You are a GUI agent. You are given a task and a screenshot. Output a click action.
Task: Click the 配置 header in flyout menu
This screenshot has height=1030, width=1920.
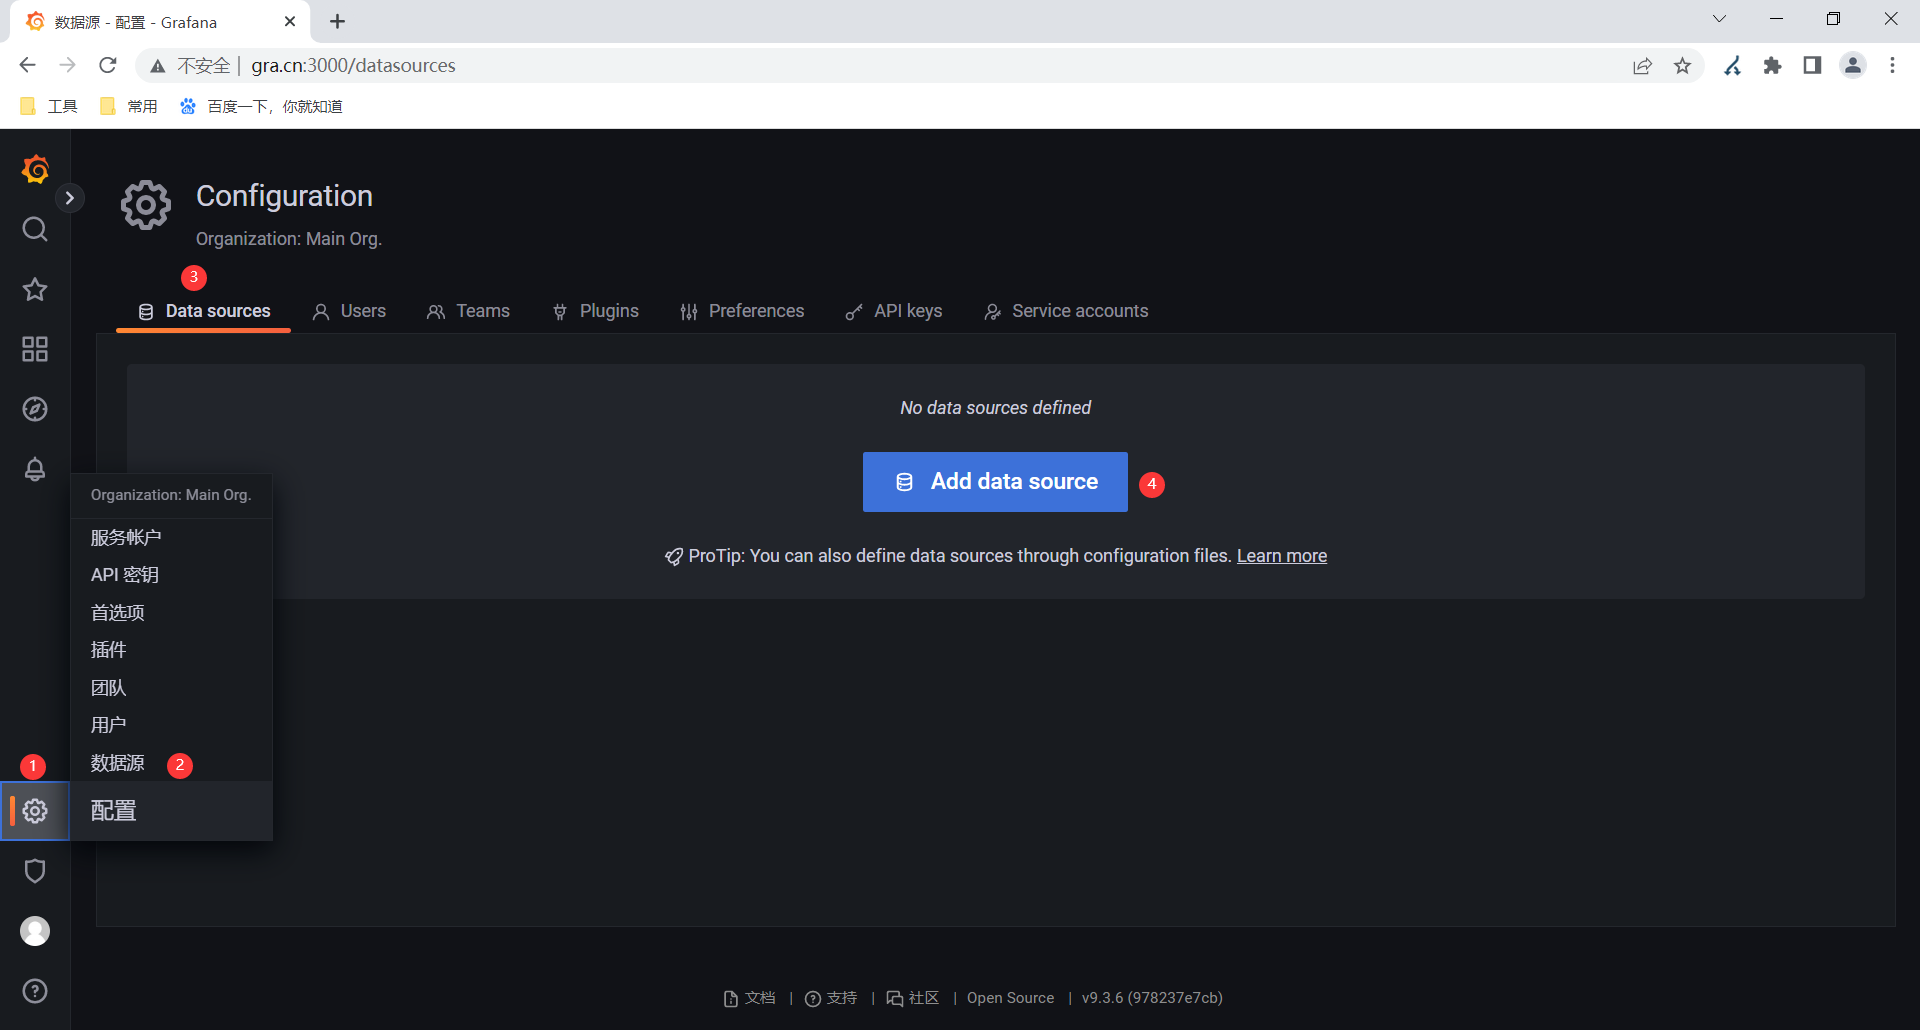(171, 811)
